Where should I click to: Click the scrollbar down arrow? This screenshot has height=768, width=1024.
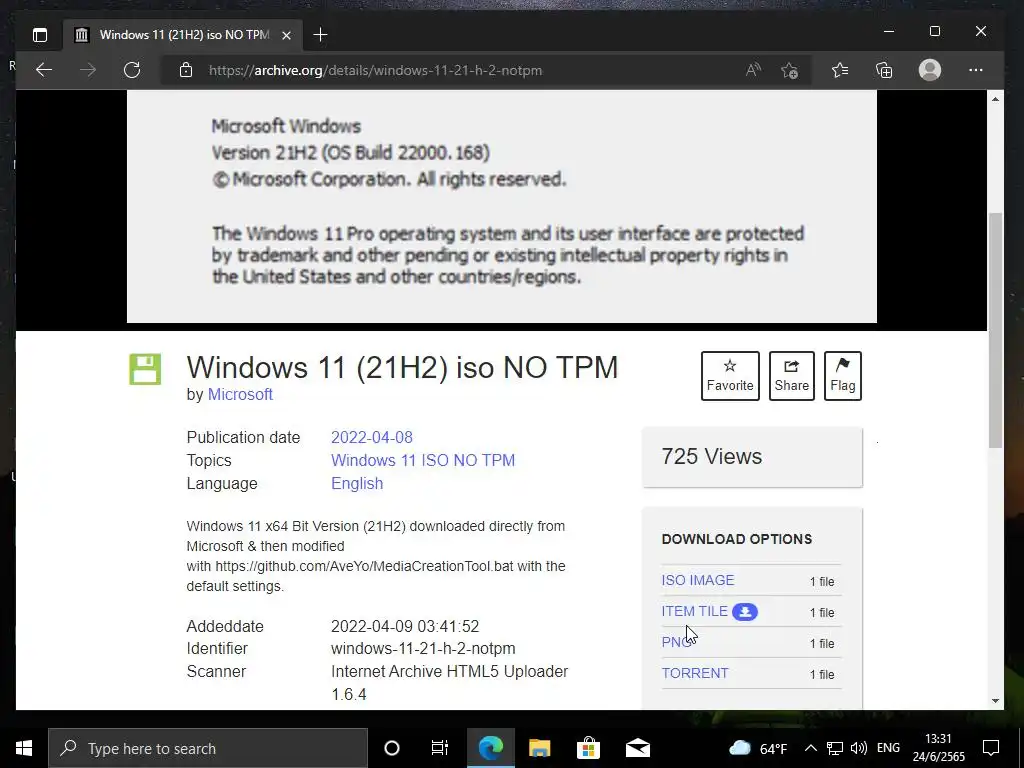tap(995, 701)
